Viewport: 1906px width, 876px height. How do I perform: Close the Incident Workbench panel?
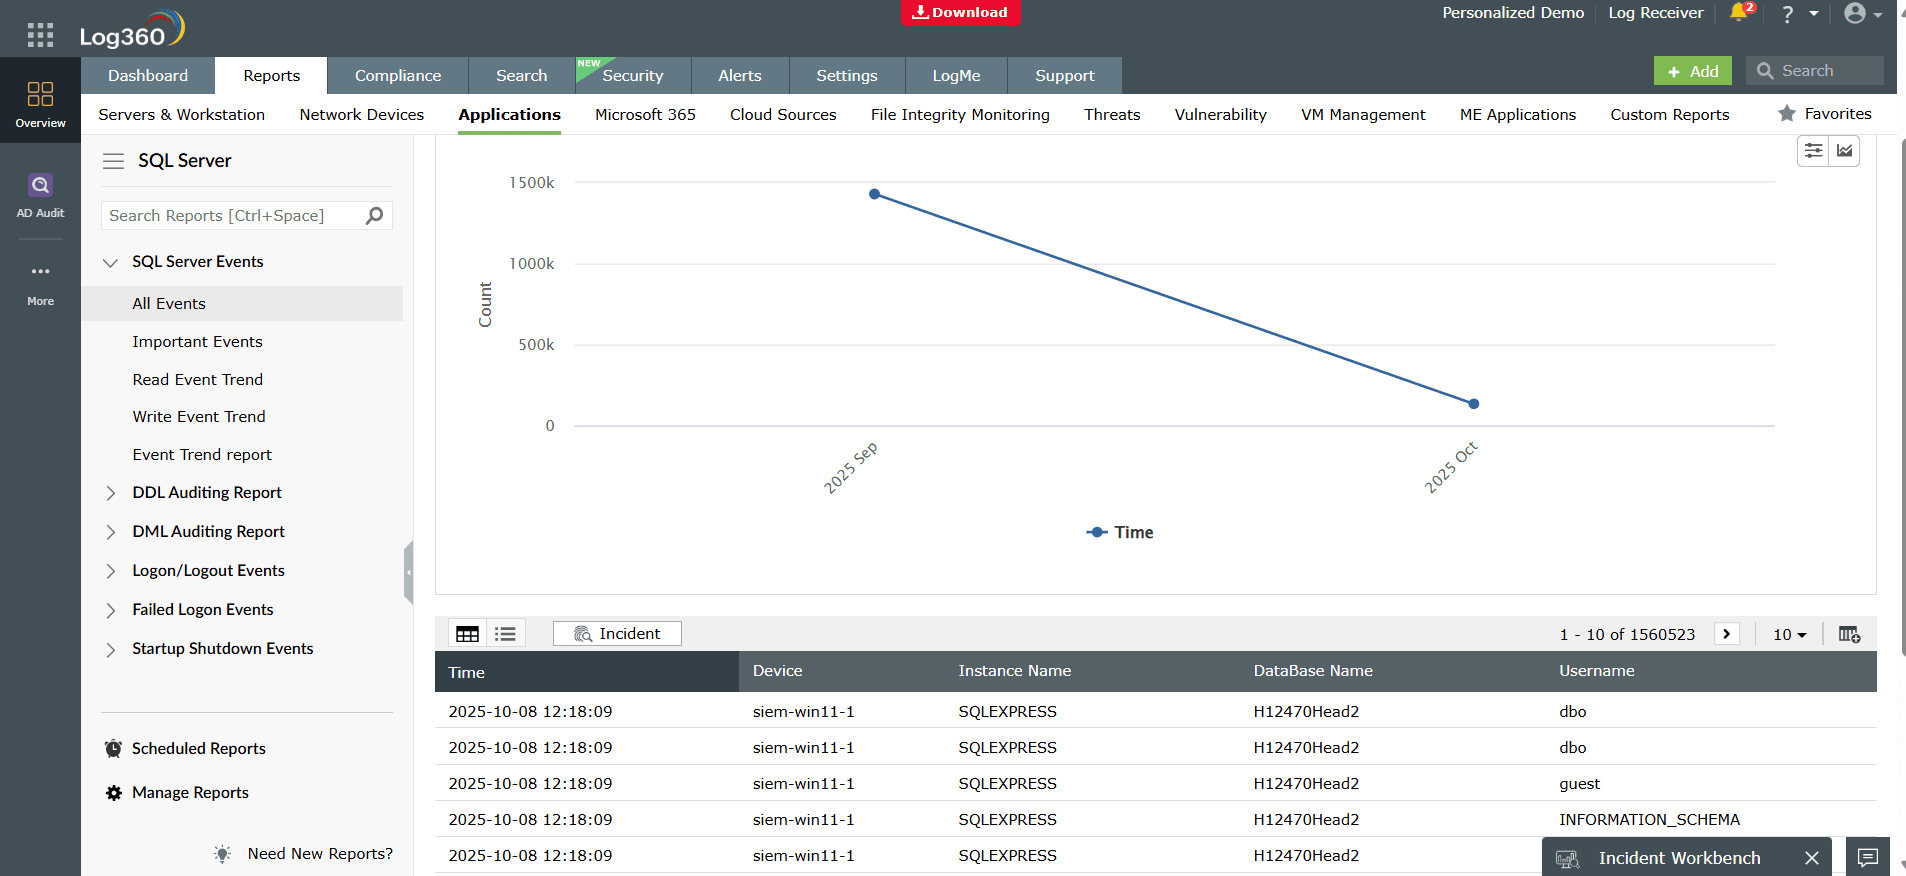1812,858
